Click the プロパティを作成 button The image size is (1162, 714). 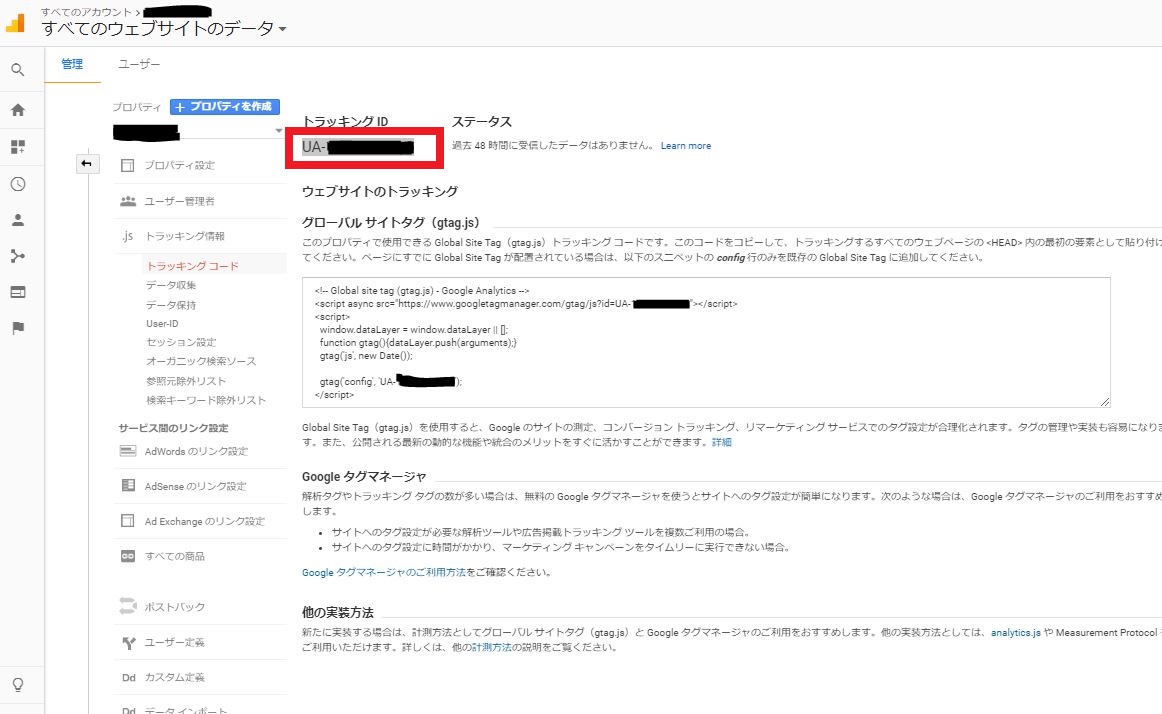pos(225,107)
